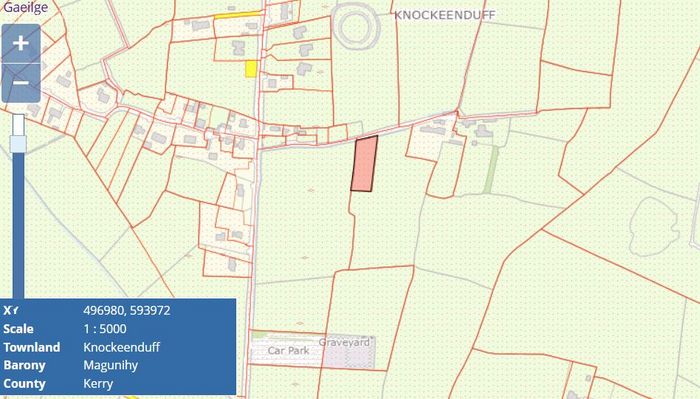The height and width of the screenshot is (399, 700).
Task: Click the Townland value Knockeenduff
Action: pyautogui.click(x=121, y=347)
